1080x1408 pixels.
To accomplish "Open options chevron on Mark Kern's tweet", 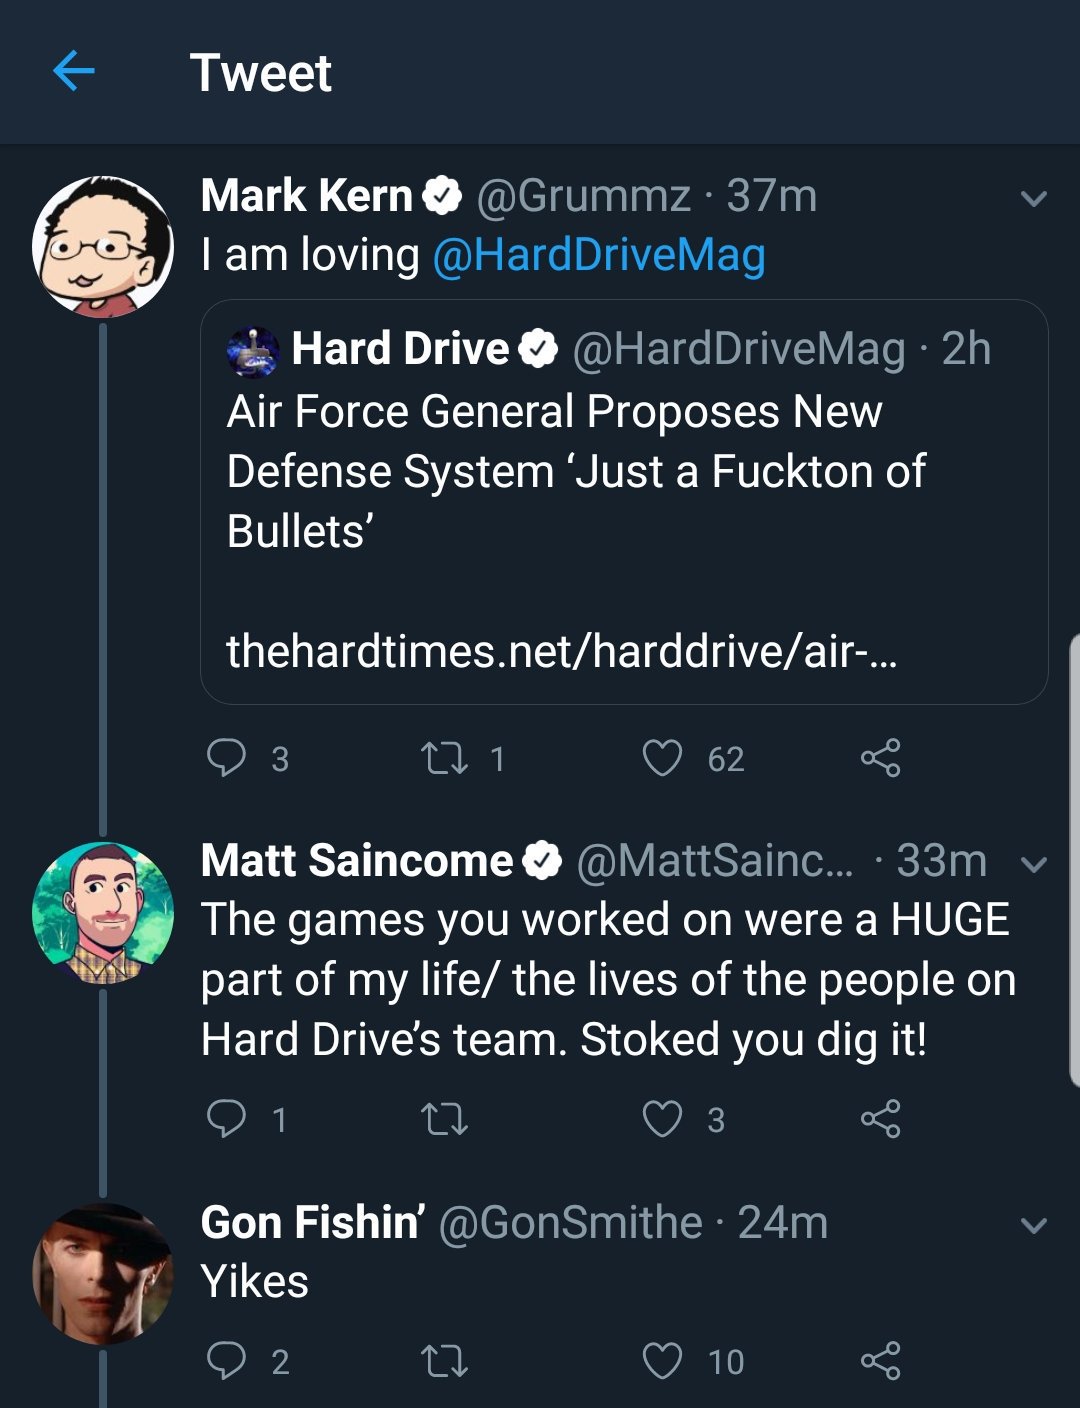I will (x=1033, y=198).
